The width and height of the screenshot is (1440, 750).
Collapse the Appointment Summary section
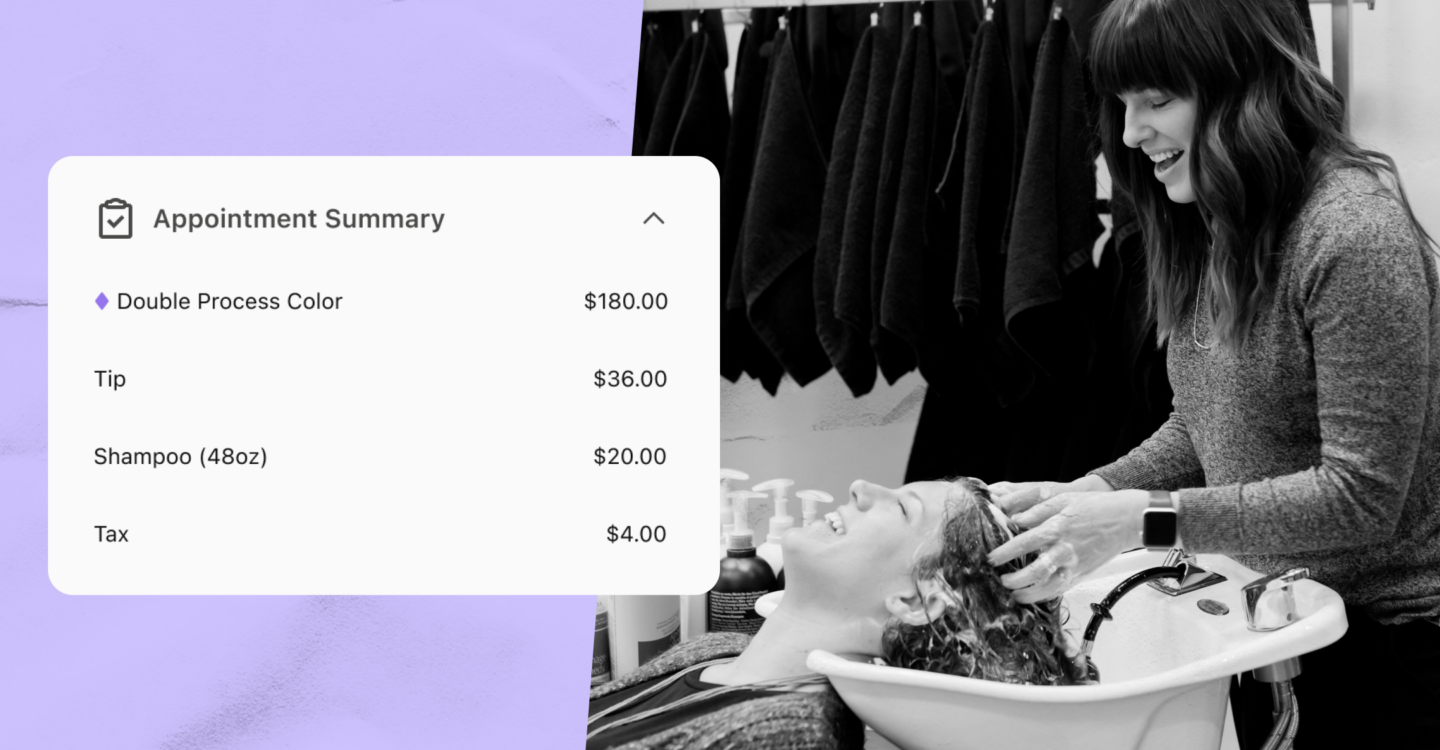653,218
